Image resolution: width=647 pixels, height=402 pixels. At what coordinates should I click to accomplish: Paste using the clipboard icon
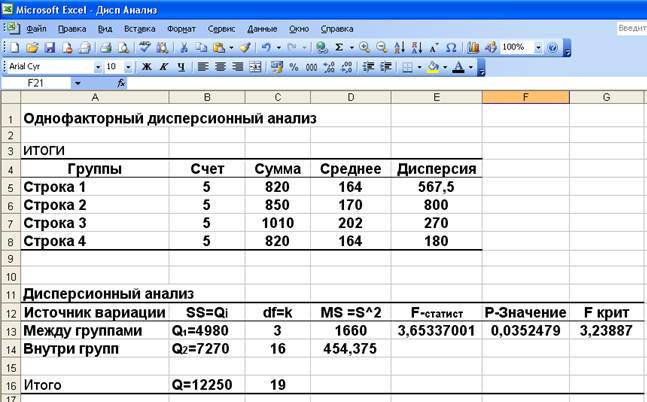click(219, 48)
